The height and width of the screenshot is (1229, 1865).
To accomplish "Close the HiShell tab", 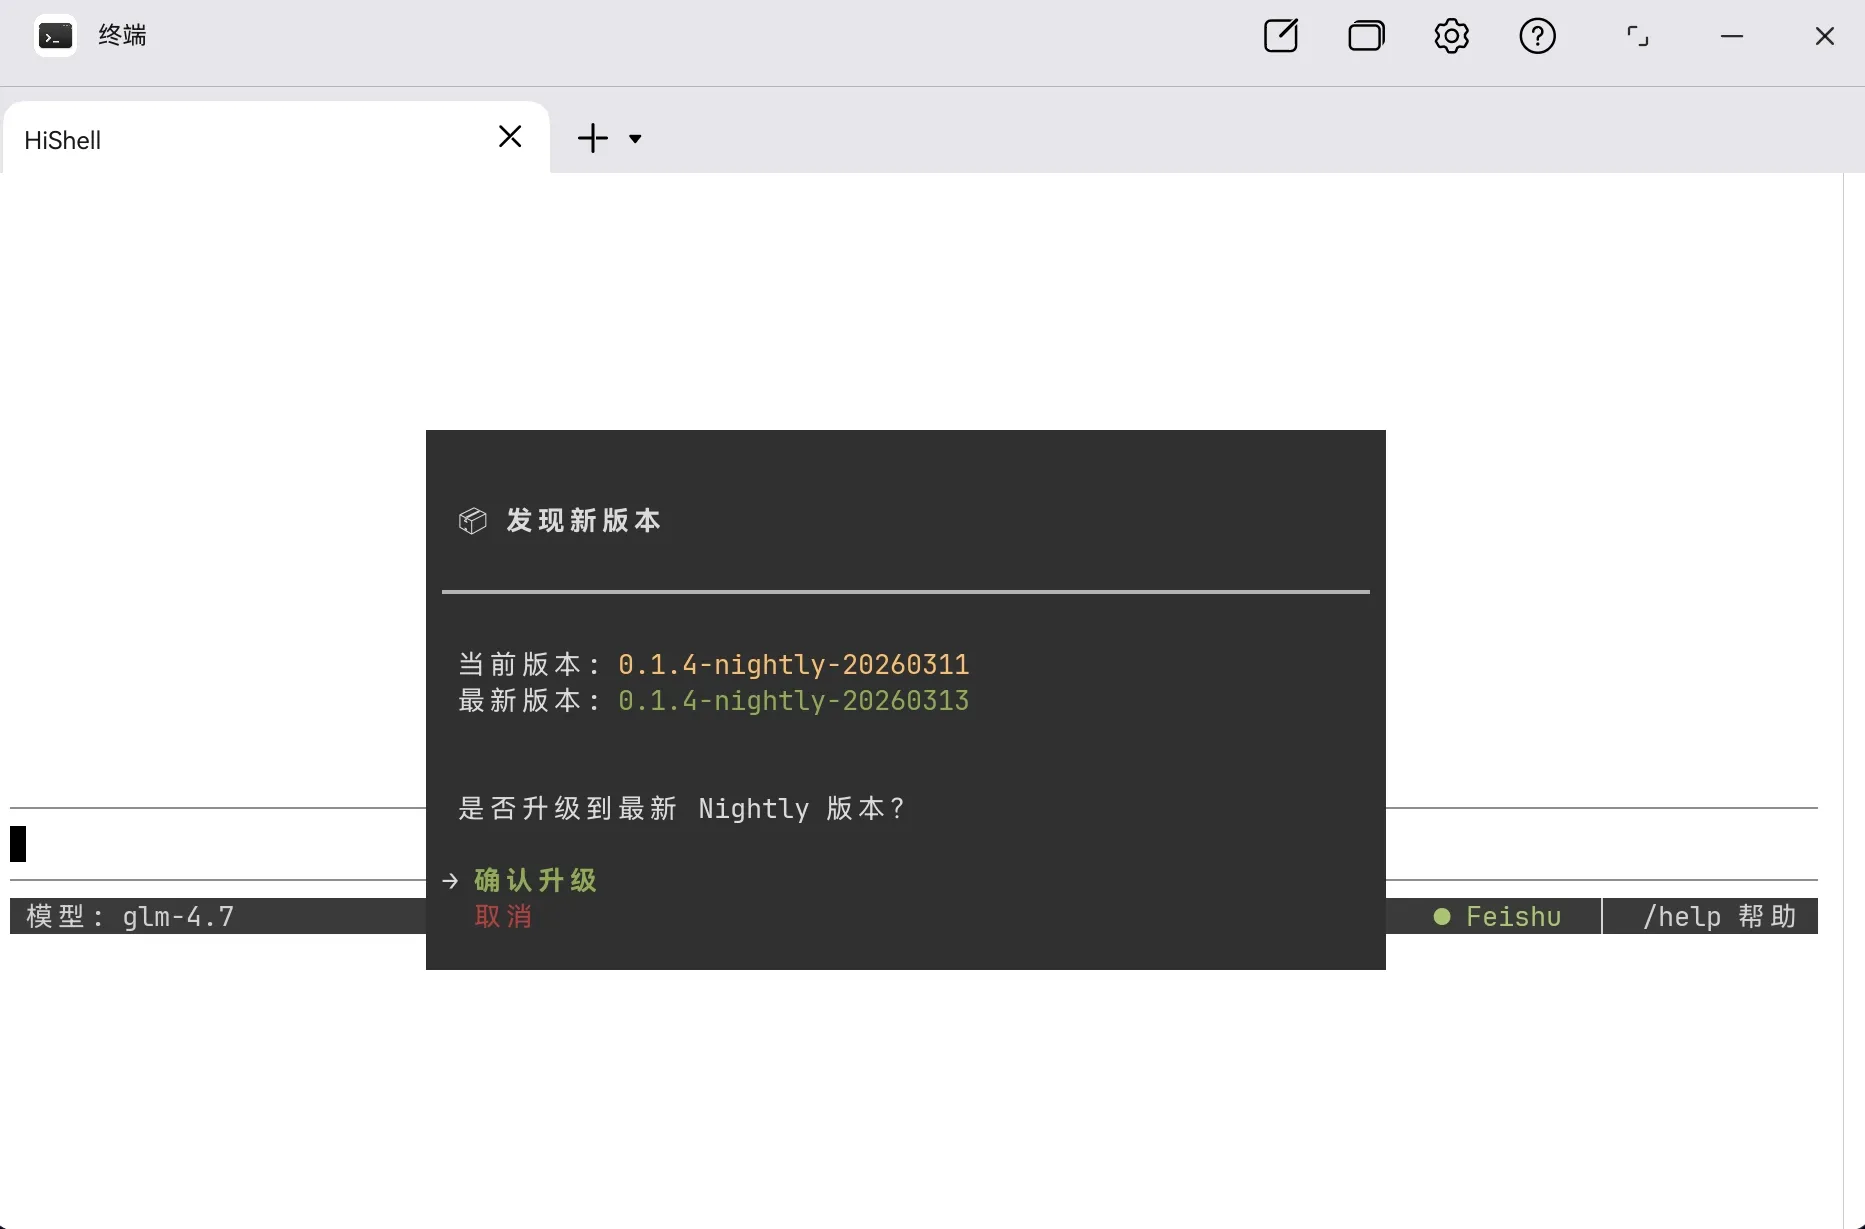I will [x=510, y=136].
